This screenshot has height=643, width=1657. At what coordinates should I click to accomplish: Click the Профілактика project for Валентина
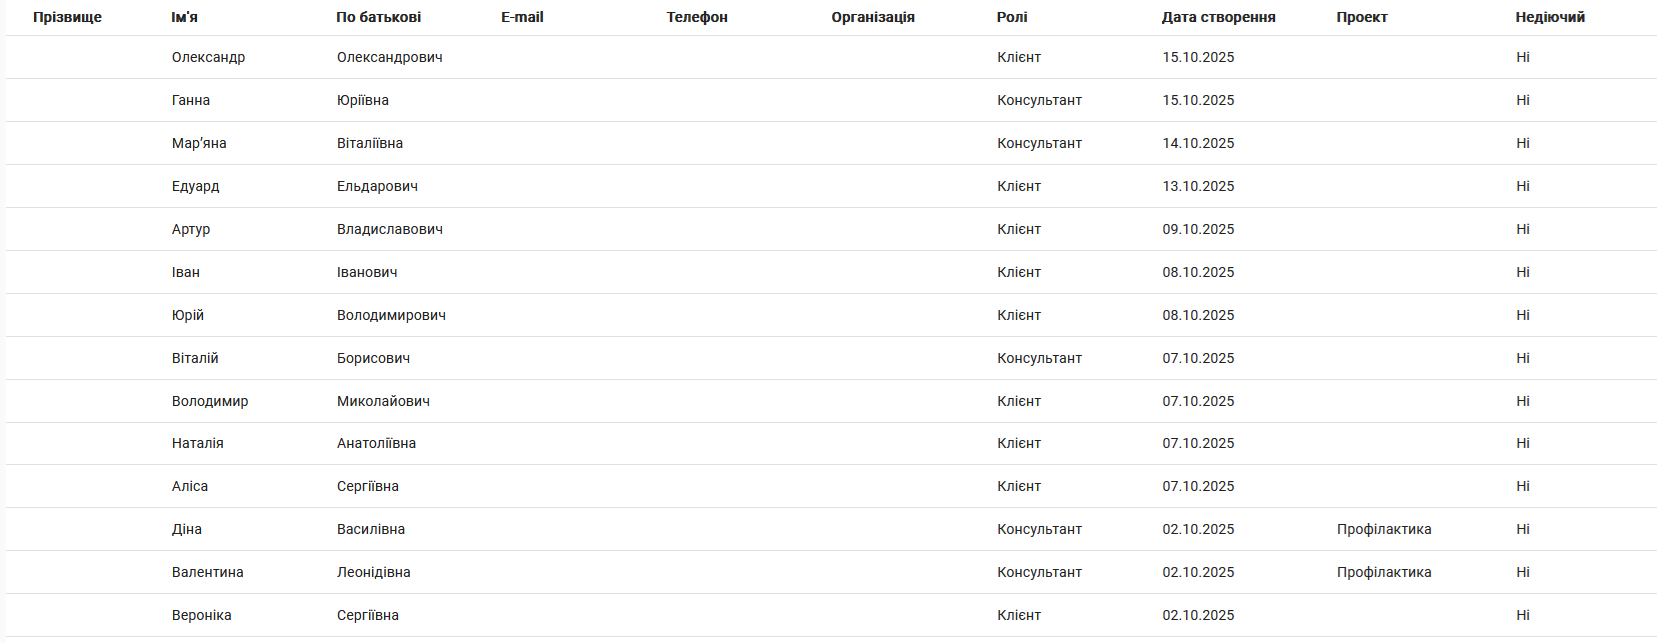click(x=1383, y=572)
